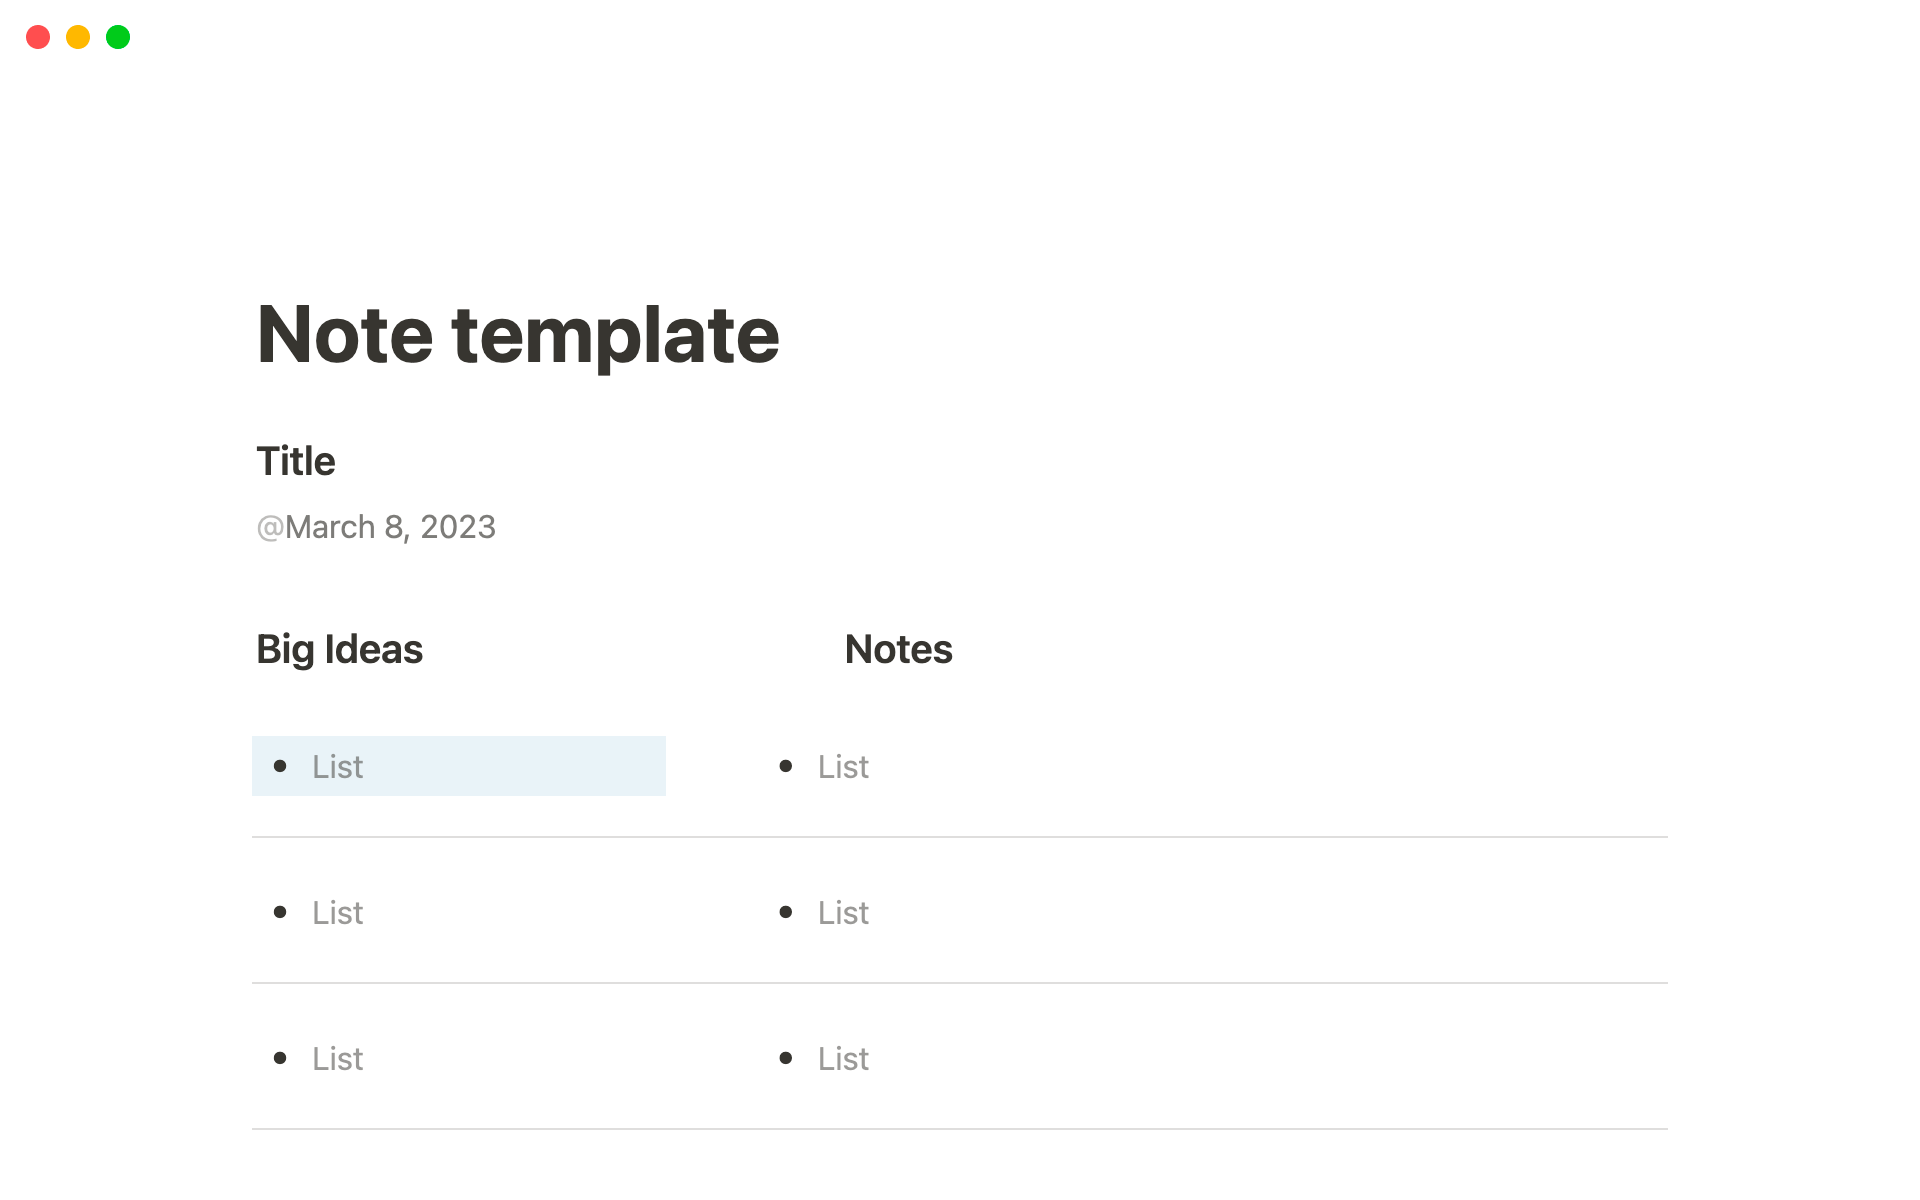This screenshot has height=1200, width=1920.
Task: Click the second bullet under Big Ideas
Action: (x=282, y=912)
